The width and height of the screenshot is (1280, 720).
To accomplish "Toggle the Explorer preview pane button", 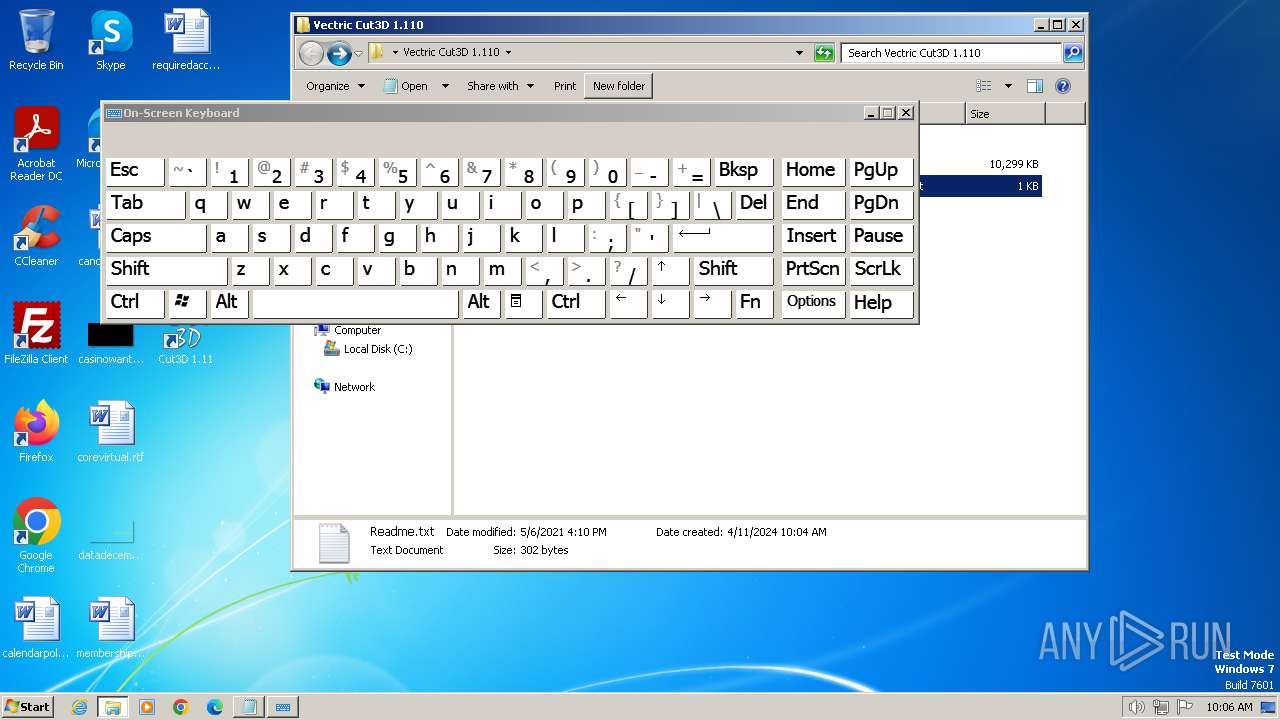I will click(x=1035, y=86).
